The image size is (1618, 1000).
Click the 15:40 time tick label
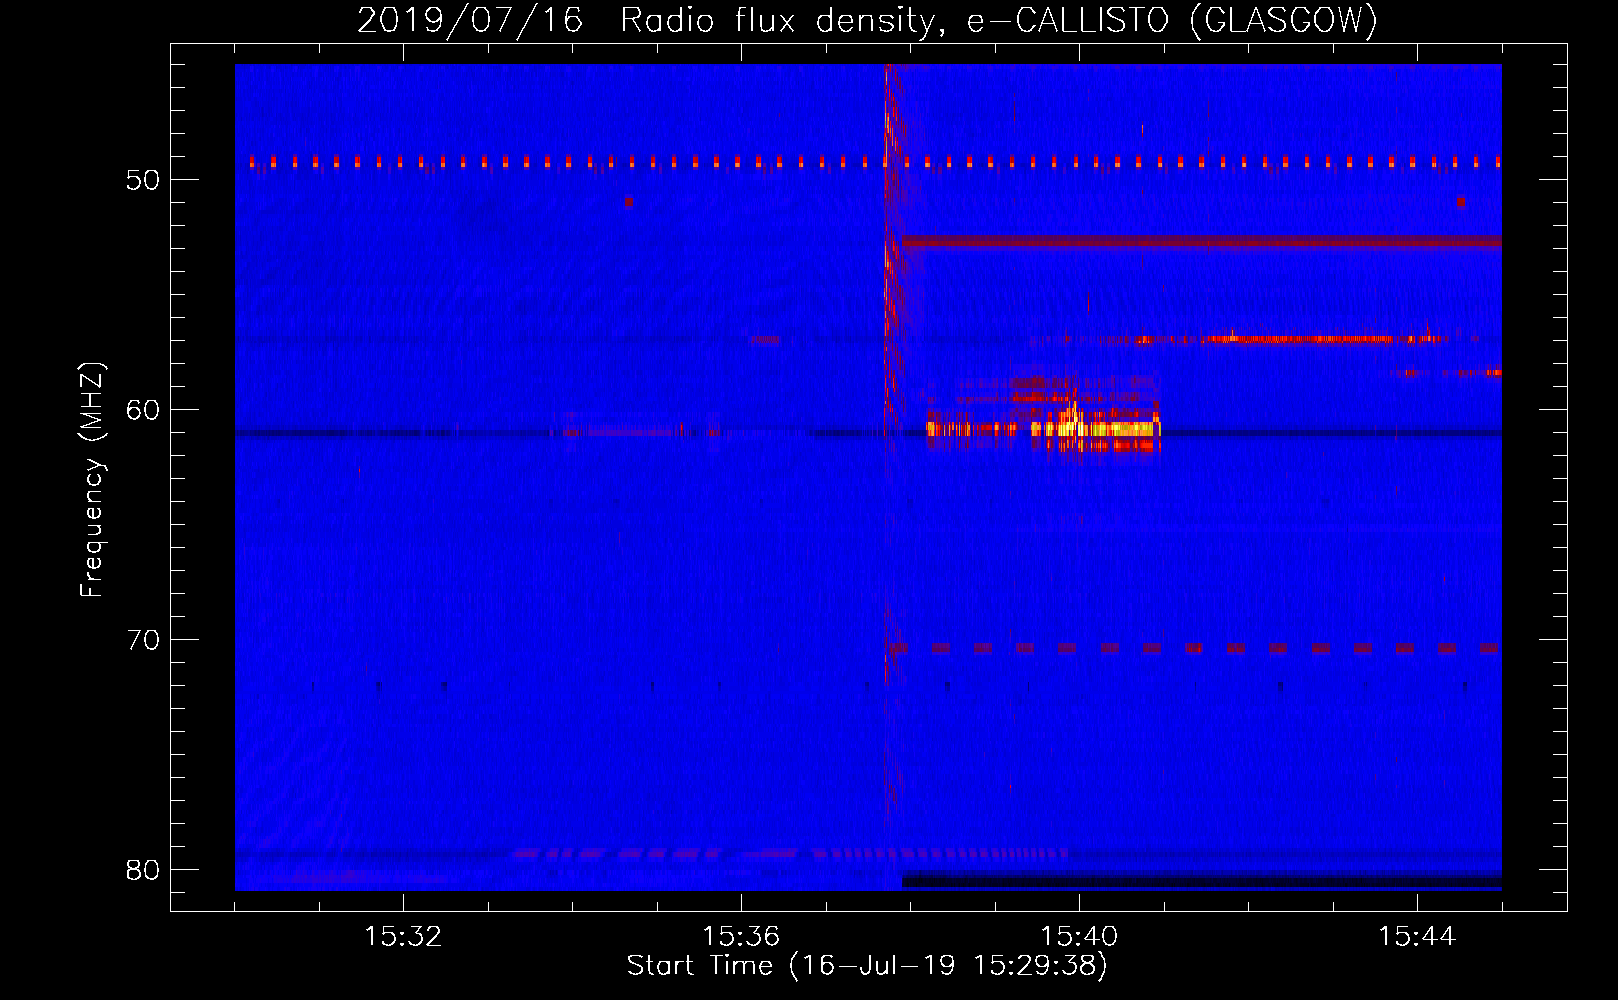pos(1079,936)
